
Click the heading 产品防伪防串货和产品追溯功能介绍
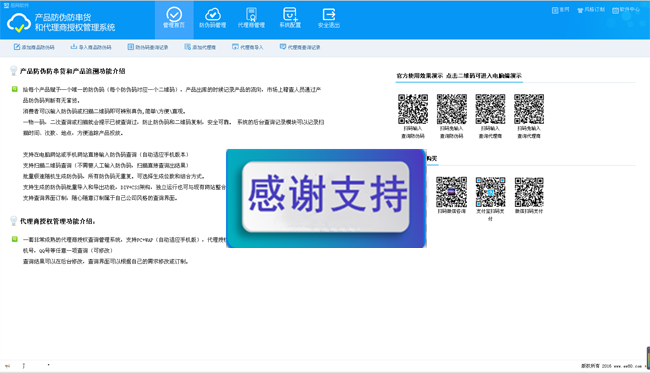[73, 71]
